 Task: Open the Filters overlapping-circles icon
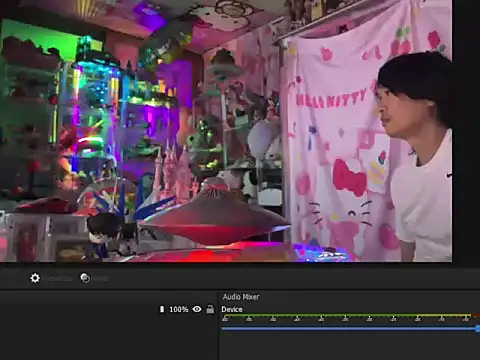click(x=85, y=278)
